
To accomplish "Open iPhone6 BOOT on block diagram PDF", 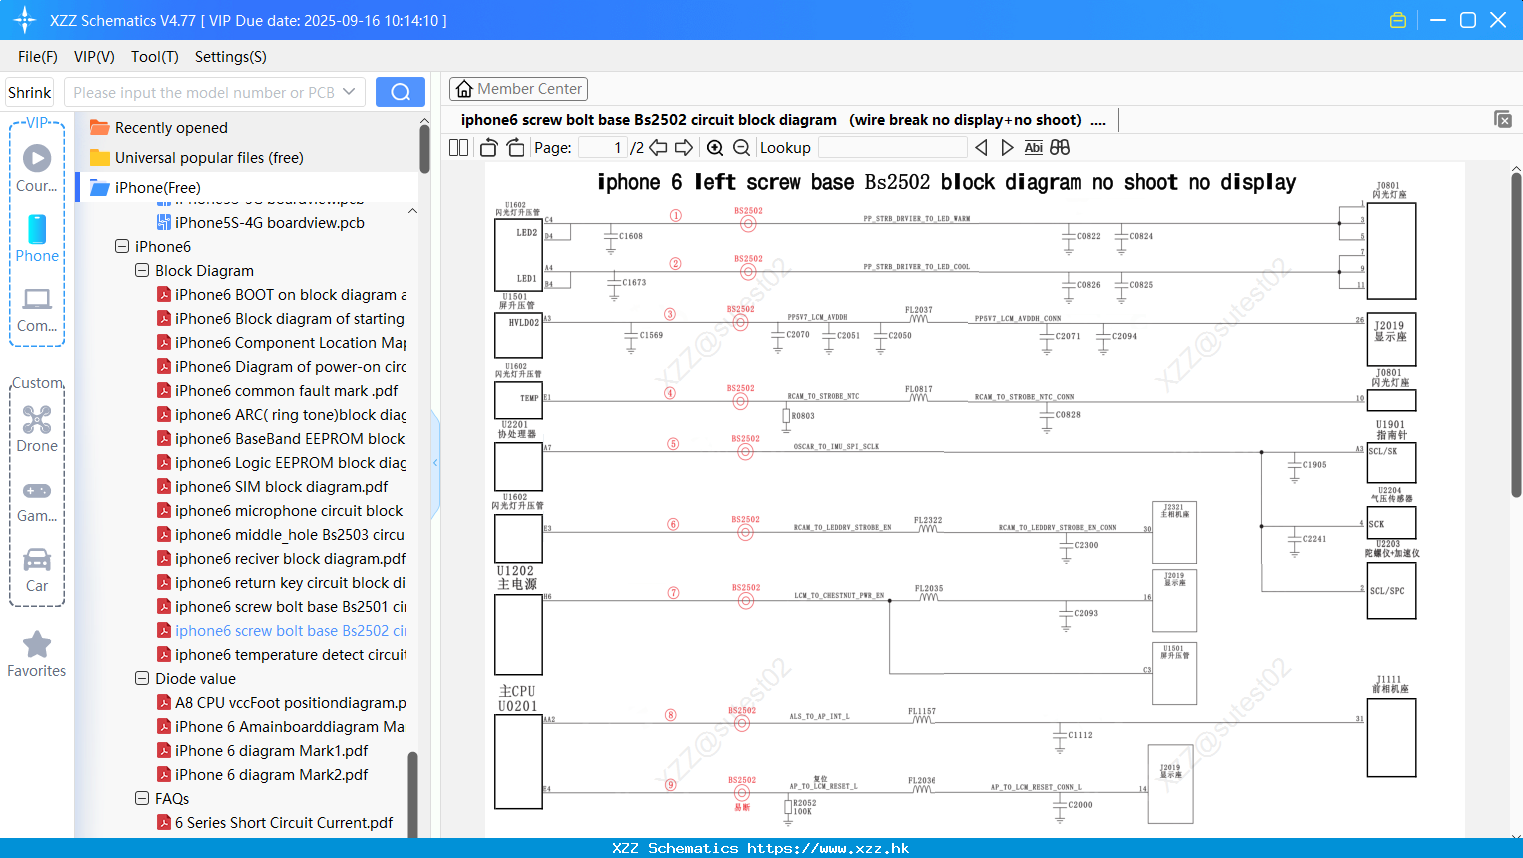I will [x=281, y=295].
